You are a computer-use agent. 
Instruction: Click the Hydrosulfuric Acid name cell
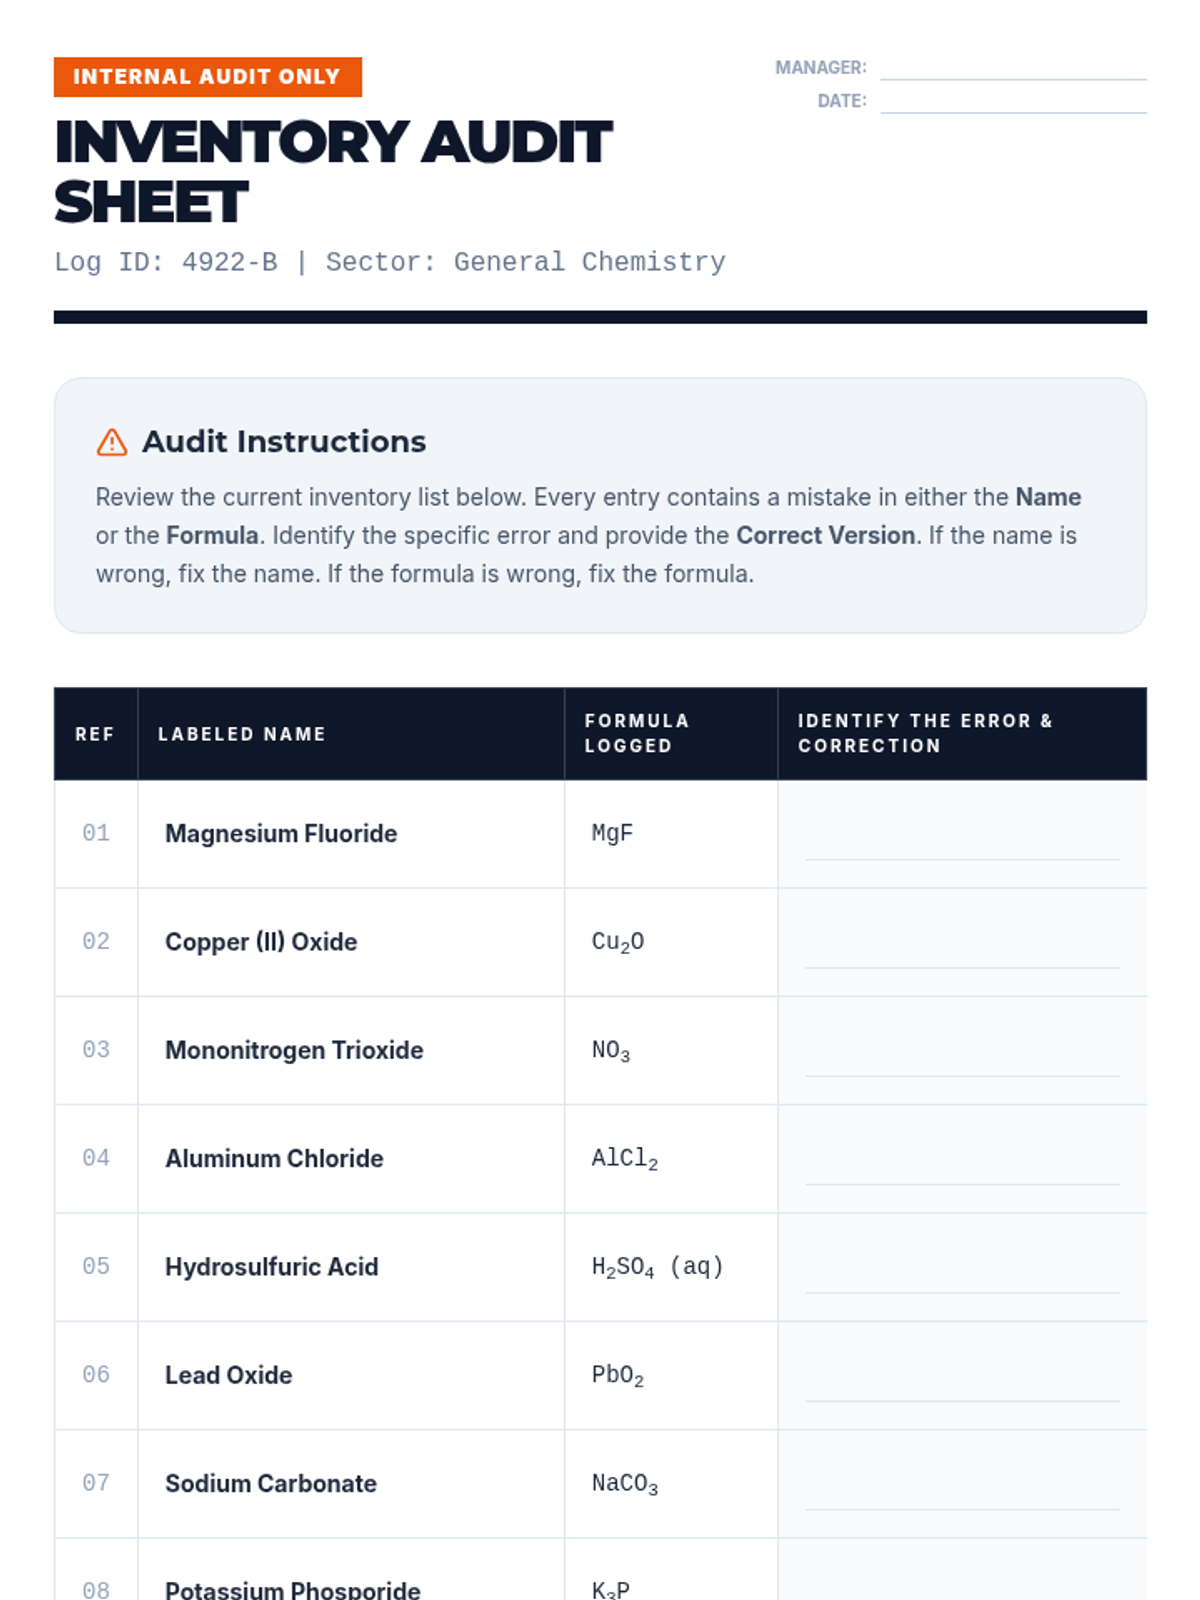271,1267
